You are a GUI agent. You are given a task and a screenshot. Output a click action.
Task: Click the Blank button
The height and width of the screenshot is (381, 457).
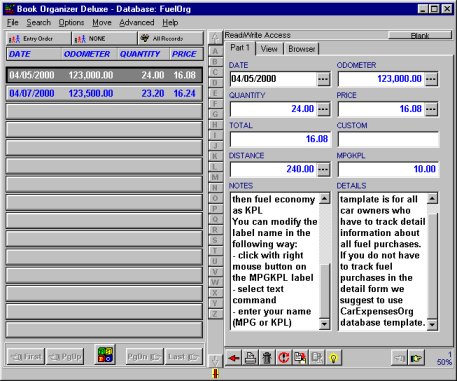[x=420, y=35]
